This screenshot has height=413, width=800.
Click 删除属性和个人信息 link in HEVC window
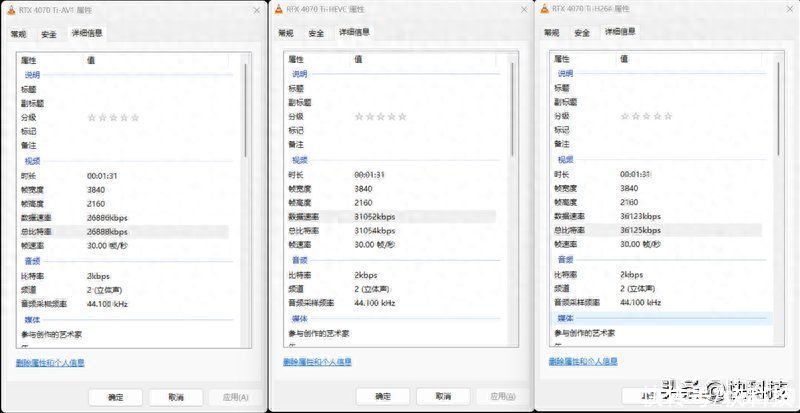coord(317,362)
